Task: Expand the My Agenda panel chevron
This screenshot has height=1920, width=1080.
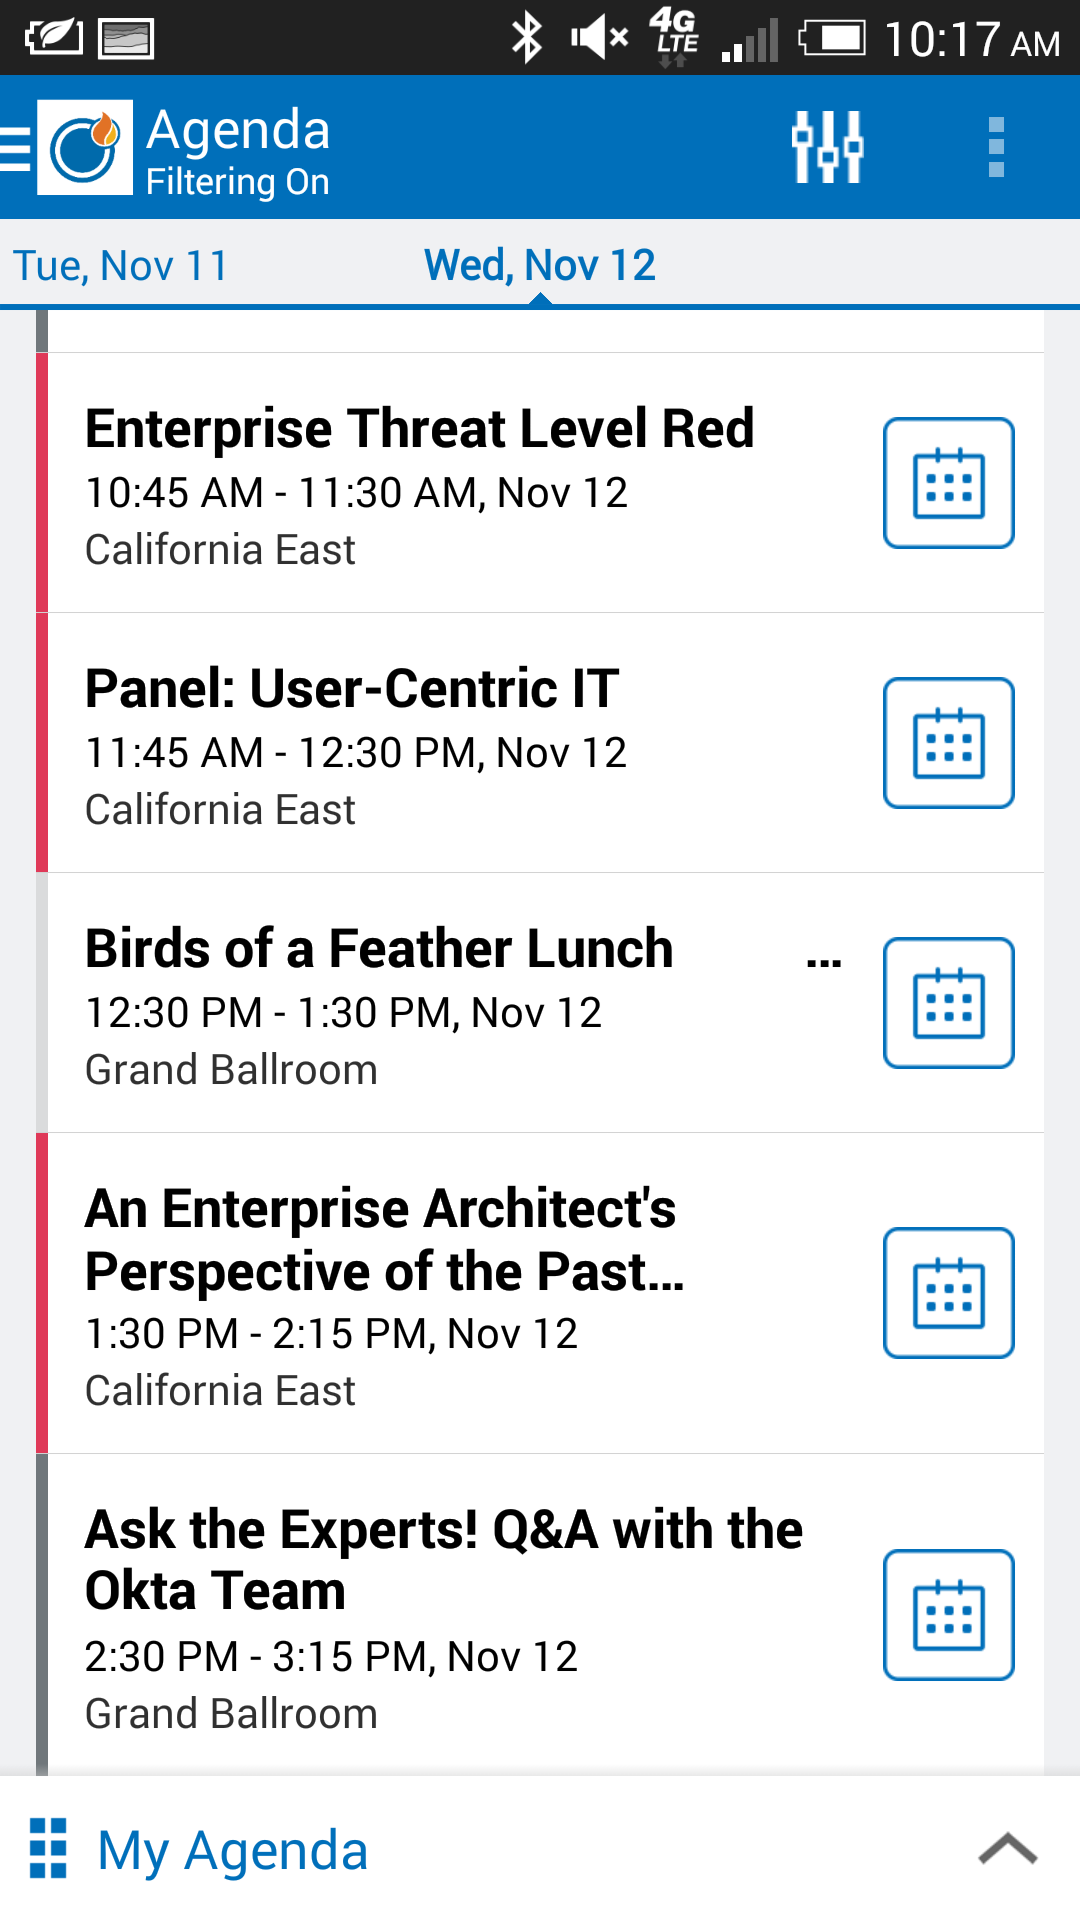Action: [1007, 1849]
